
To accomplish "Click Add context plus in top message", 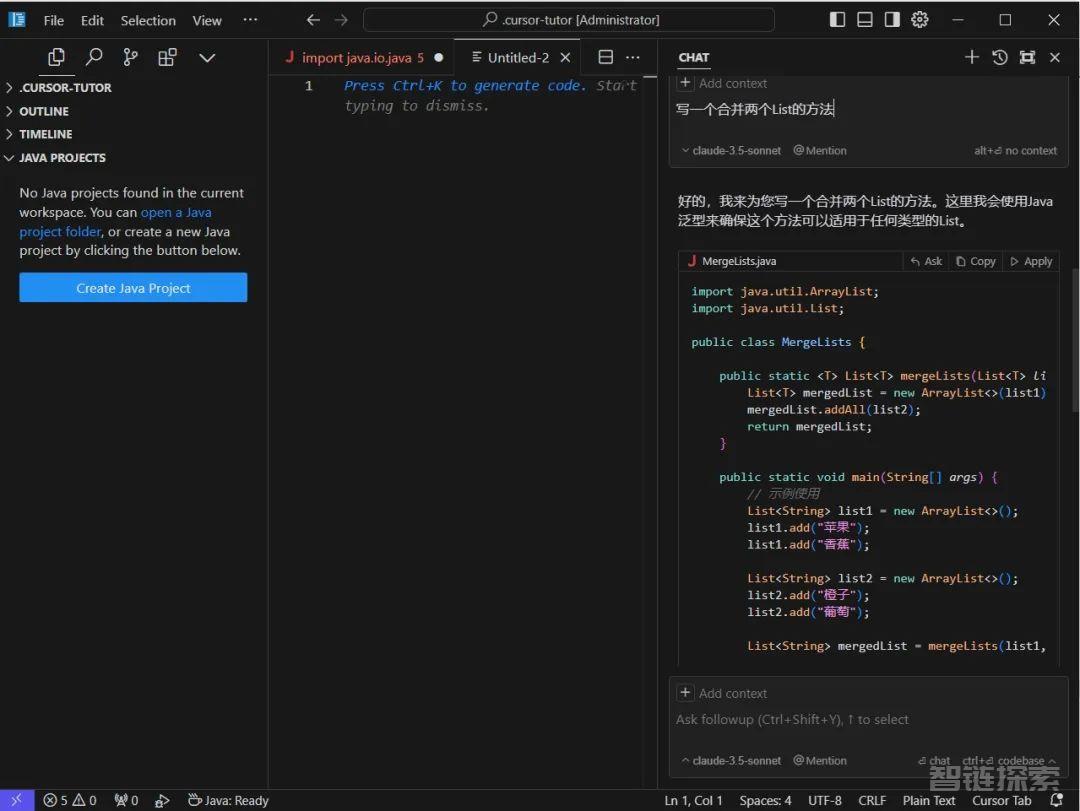I will [x=685, y=83].
